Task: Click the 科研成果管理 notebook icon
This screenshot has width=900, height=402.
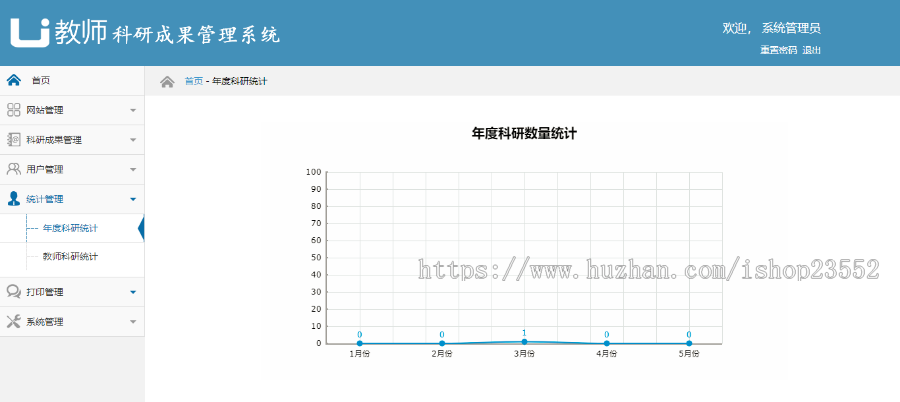Action: point(14,140)
